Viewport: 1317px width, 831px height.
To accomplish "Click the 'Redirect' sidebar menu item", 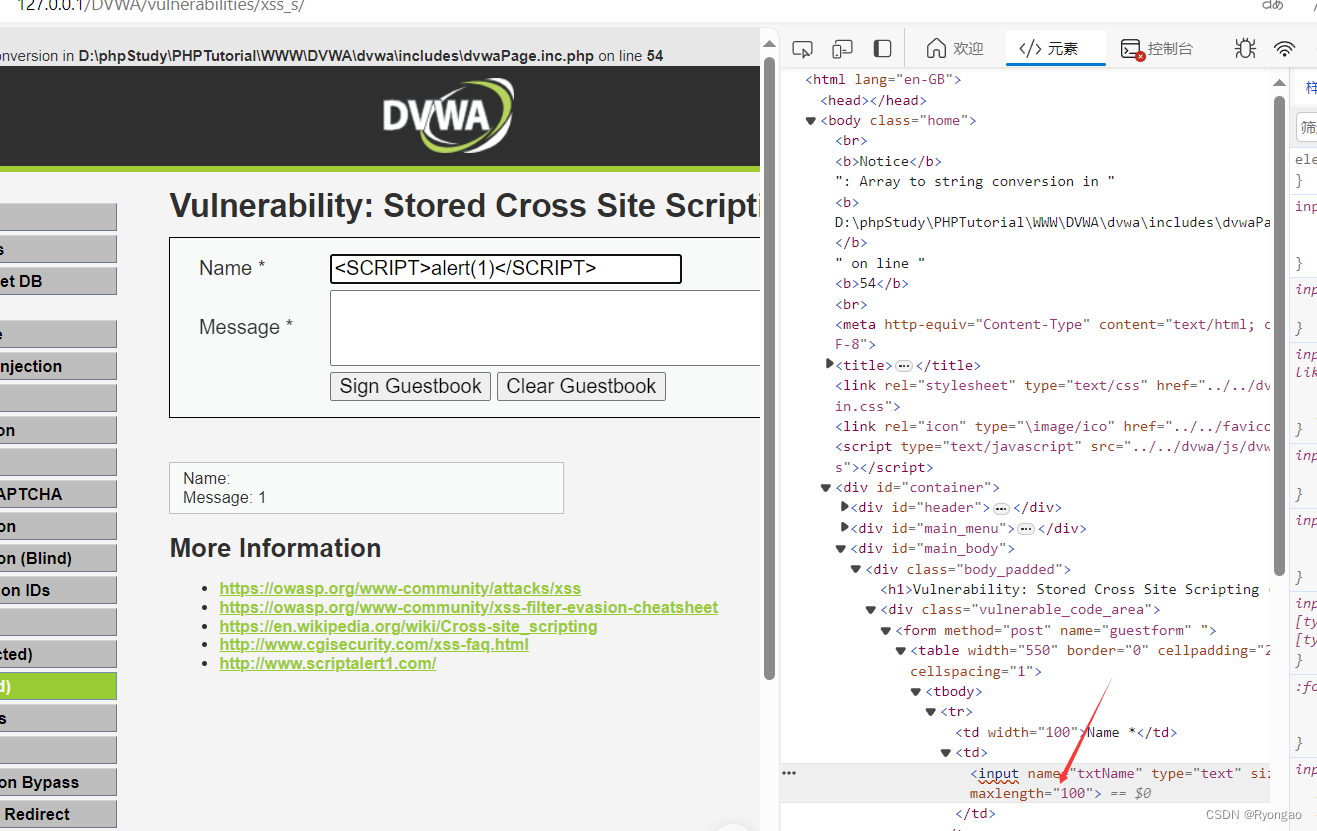I will (58, 814).
